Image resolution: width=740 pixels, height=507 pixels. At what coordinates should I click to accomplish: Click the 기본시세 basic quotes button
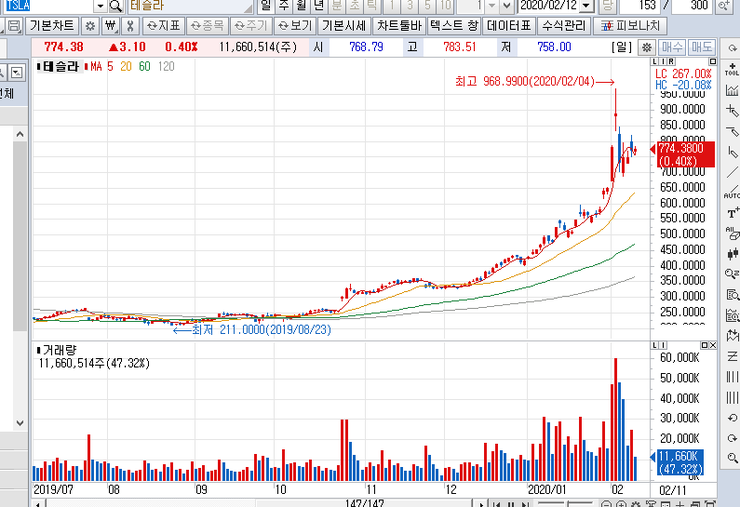pyautogui.click(x=344, y=26)
